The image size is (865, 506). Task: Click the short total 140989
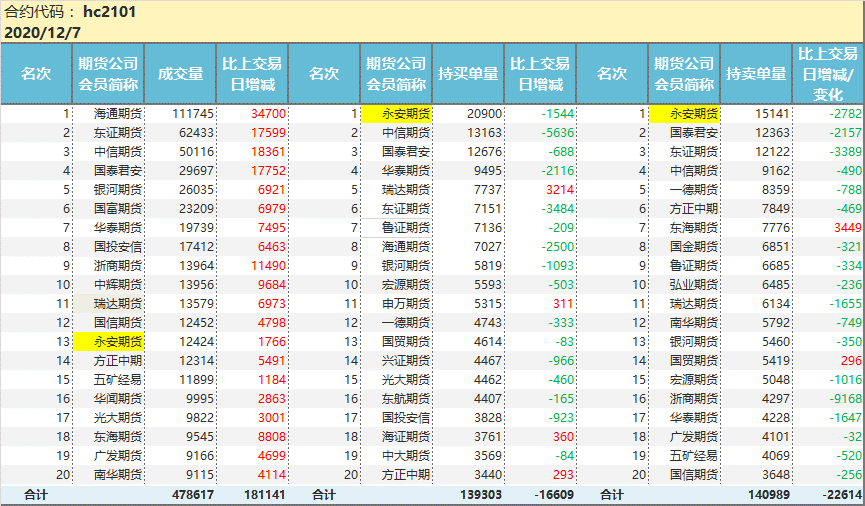pos(769,494)
